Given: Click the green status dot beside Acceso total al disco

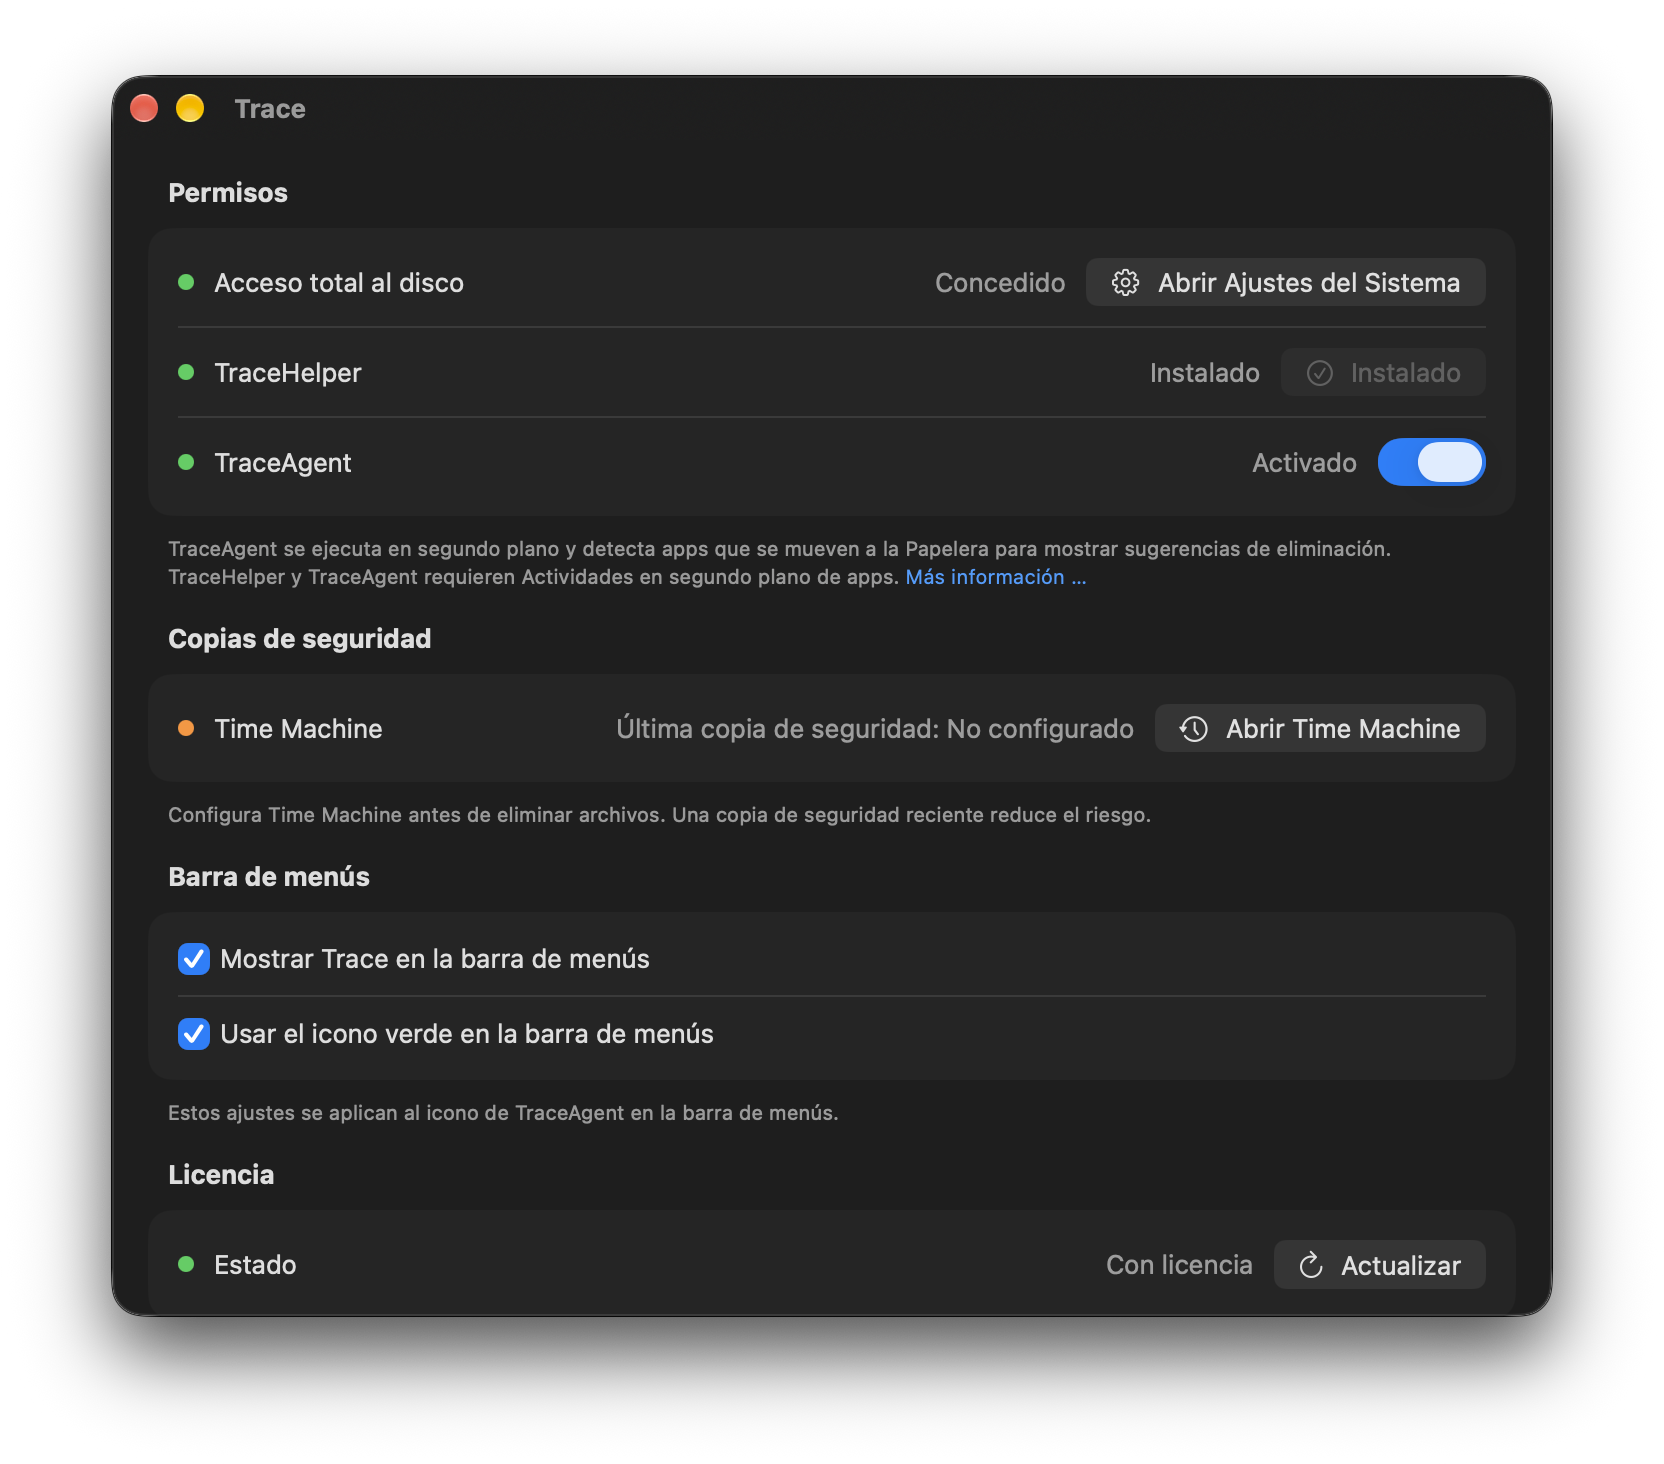Looking at the screenshot, I should pos(186,283).
